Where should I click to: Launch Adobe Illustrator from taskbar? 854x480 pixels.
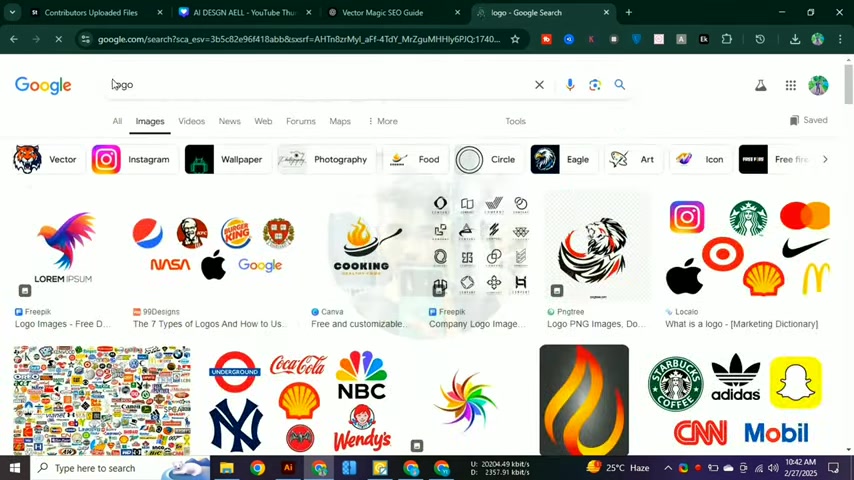point(288,468)
